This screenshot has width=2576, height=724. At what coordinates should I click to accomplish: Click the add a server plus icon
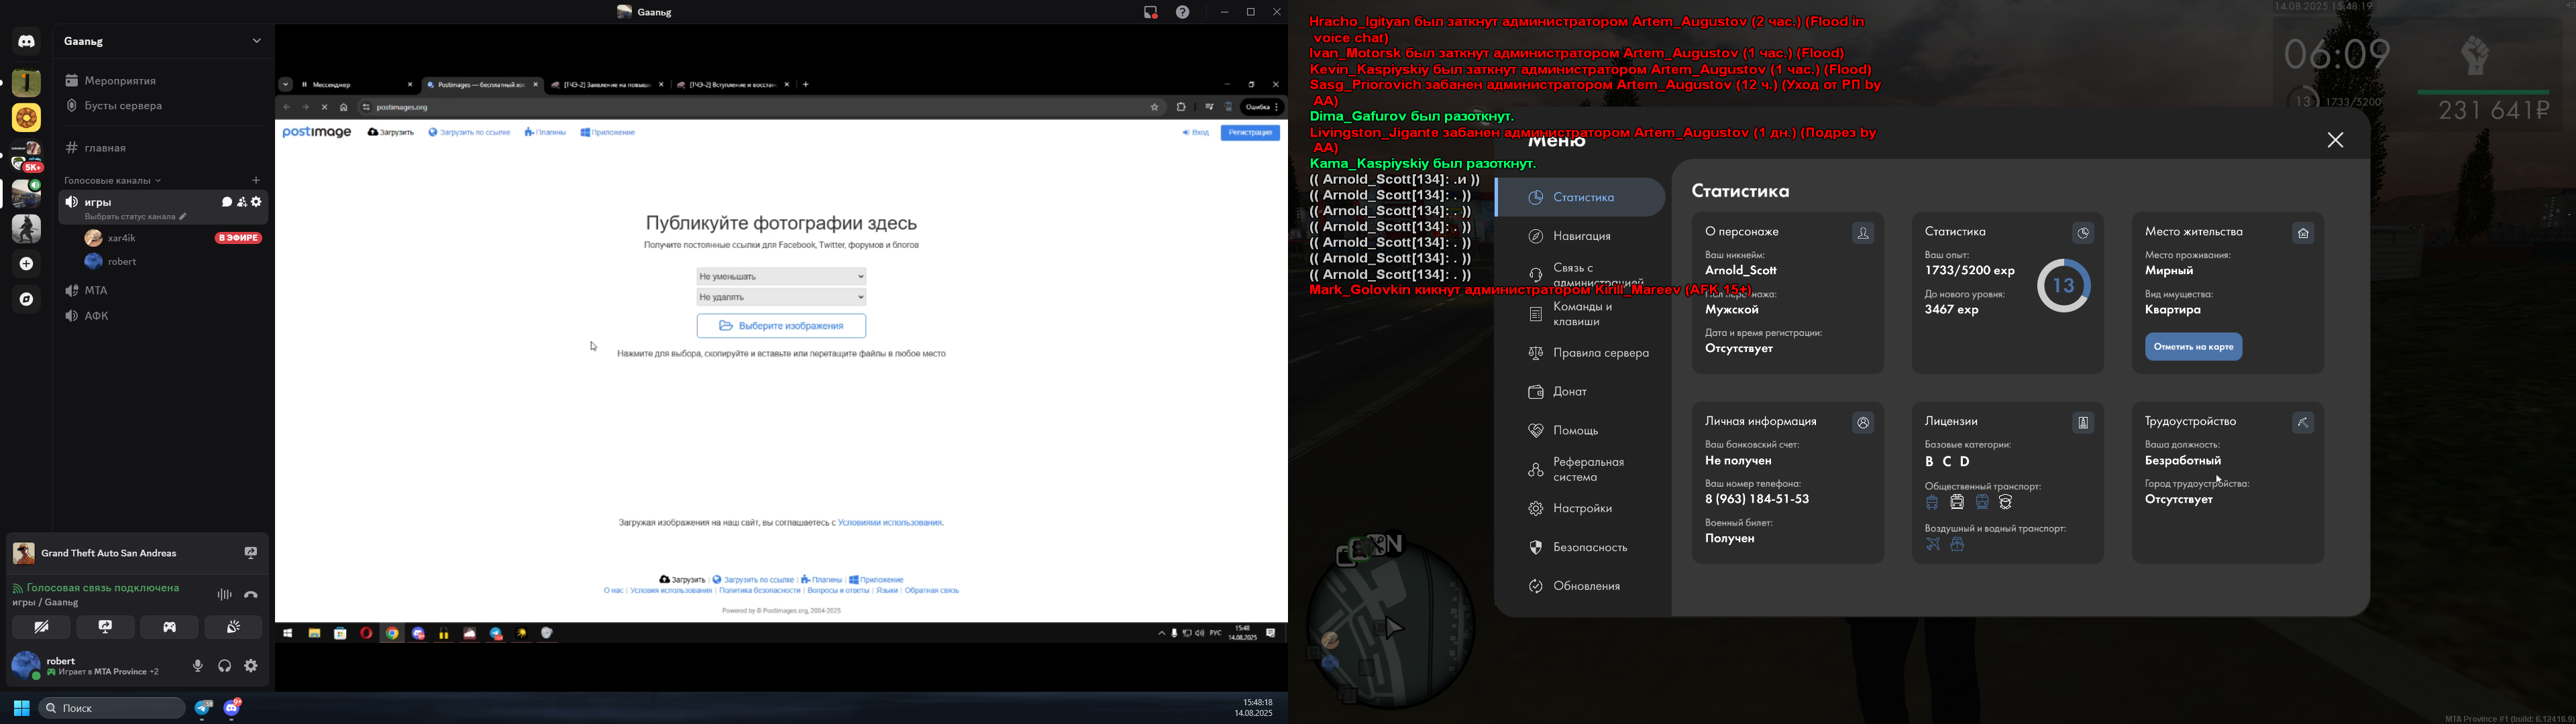(x=27, y=264)
